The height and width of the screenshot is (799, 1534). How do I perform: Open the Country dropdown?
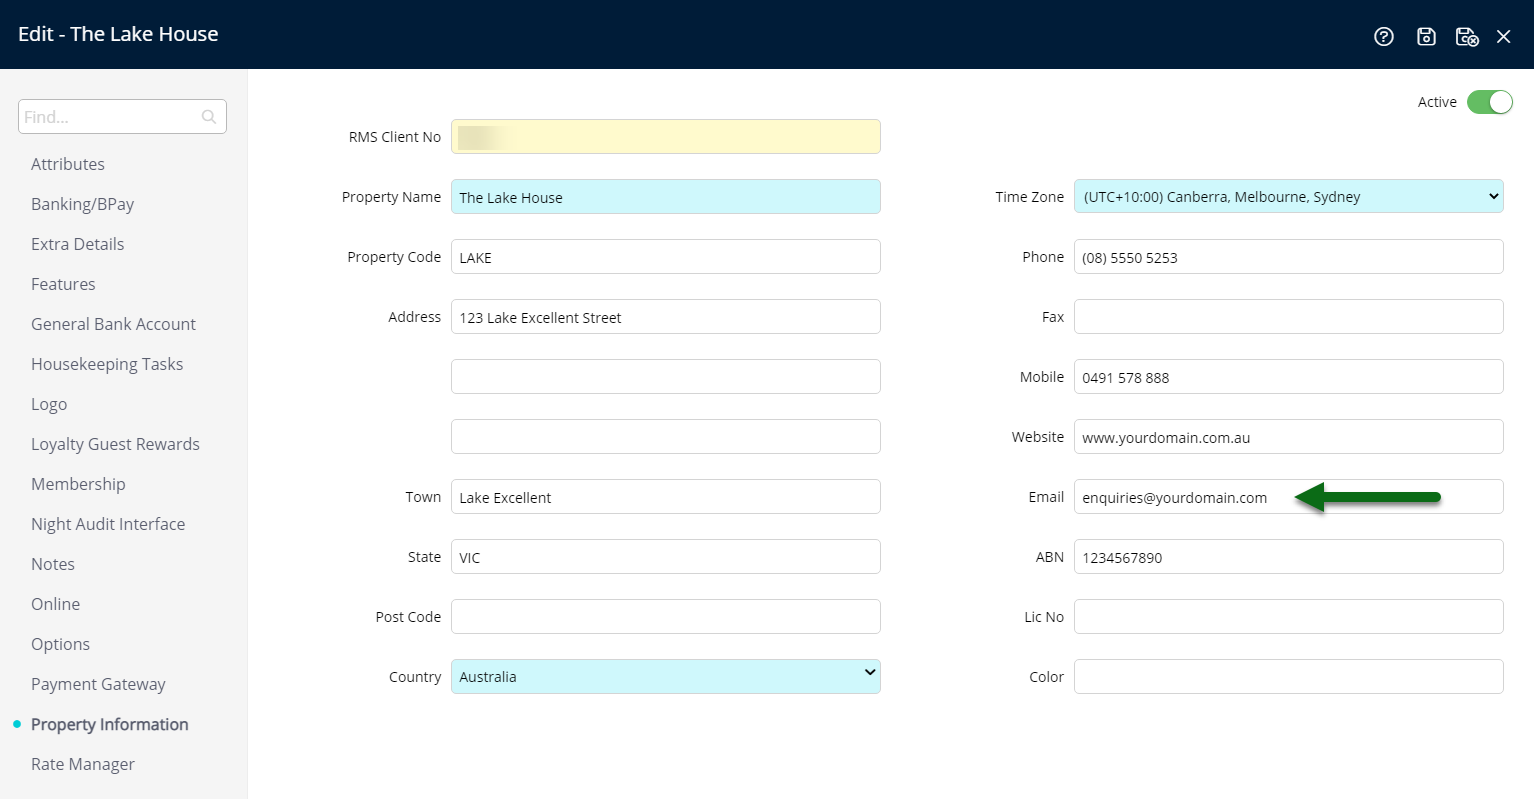point(666,677)
